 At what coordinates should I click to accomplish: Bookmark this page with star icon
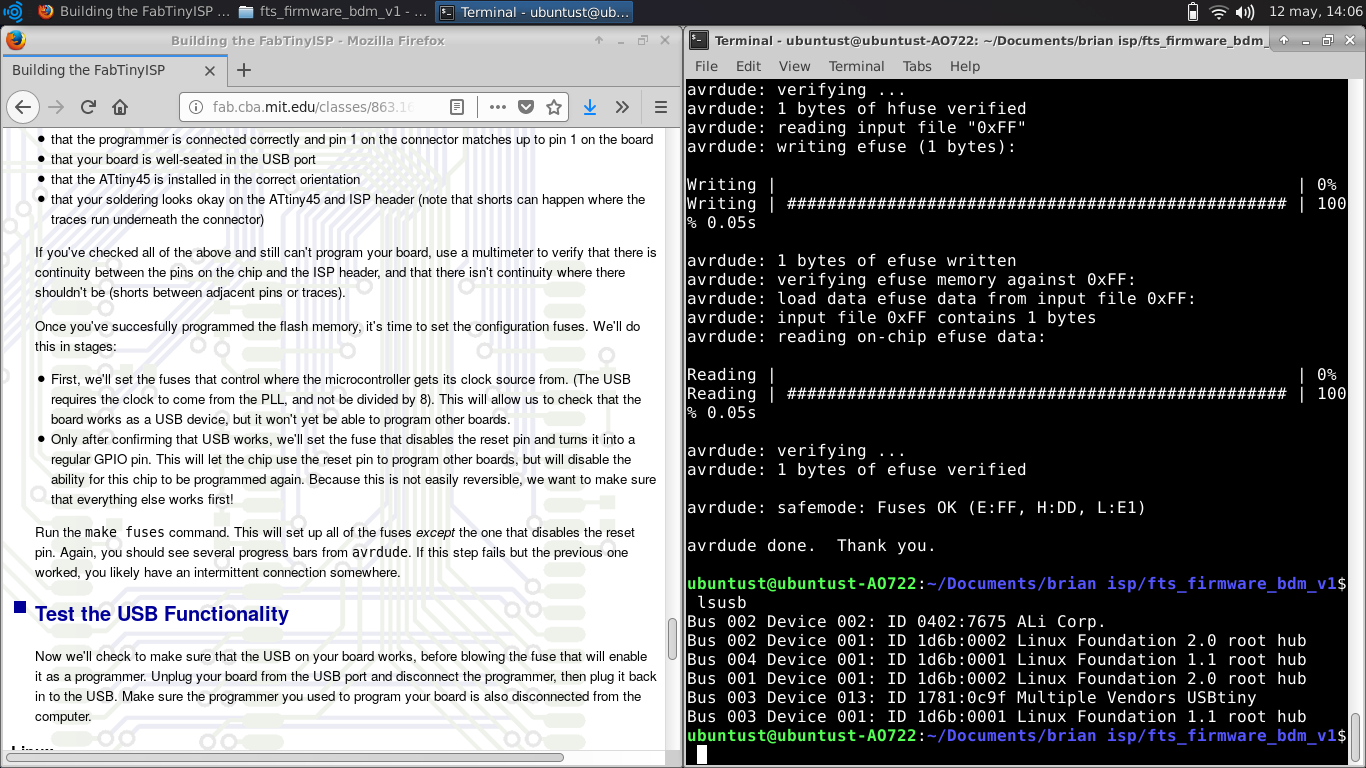pos(554,107)
